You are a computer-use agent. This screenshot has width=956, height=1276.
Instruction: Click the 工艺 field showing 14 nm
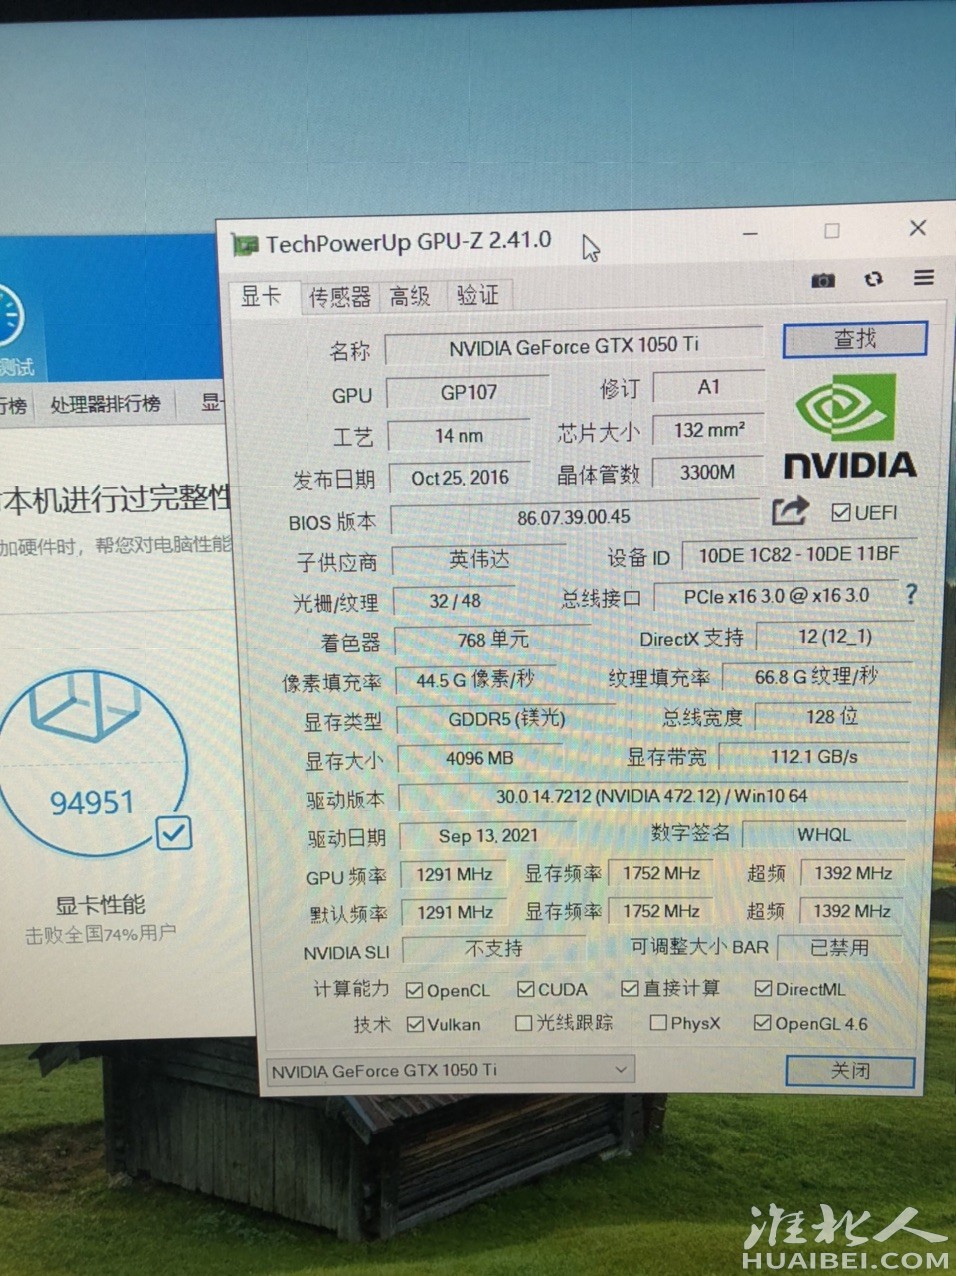tap(458, 435)
